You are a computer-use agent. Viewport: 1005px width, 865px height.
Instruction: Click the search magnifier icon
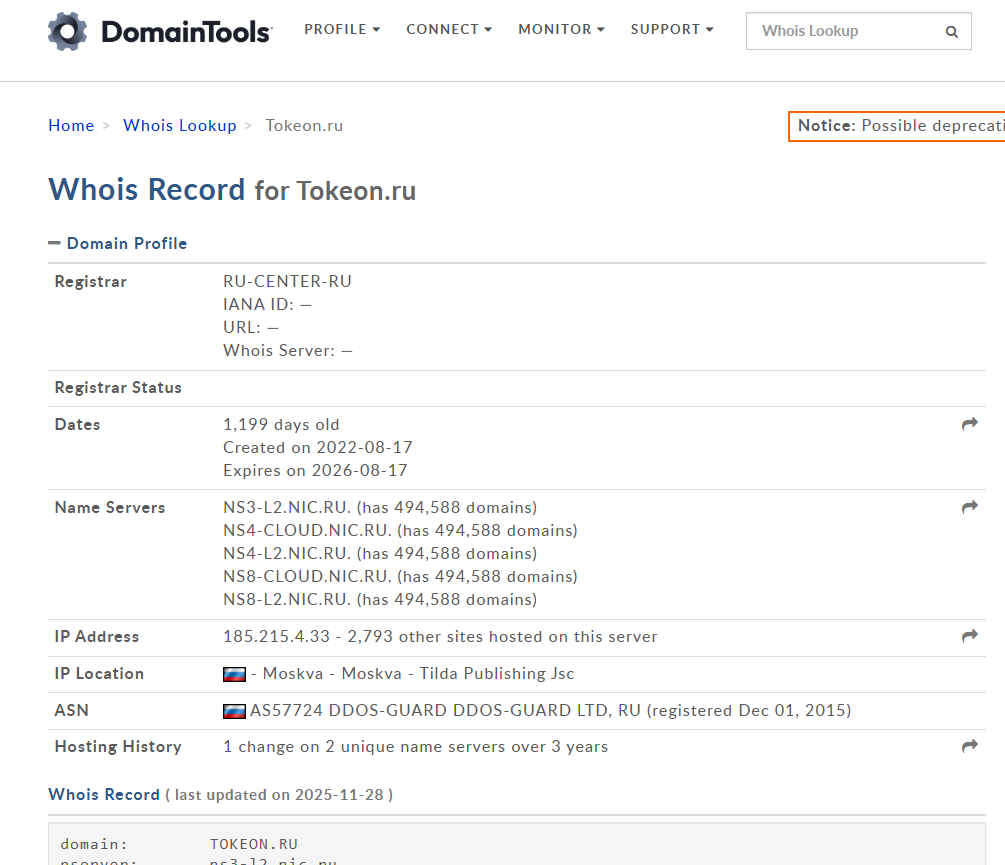point(951,32)
